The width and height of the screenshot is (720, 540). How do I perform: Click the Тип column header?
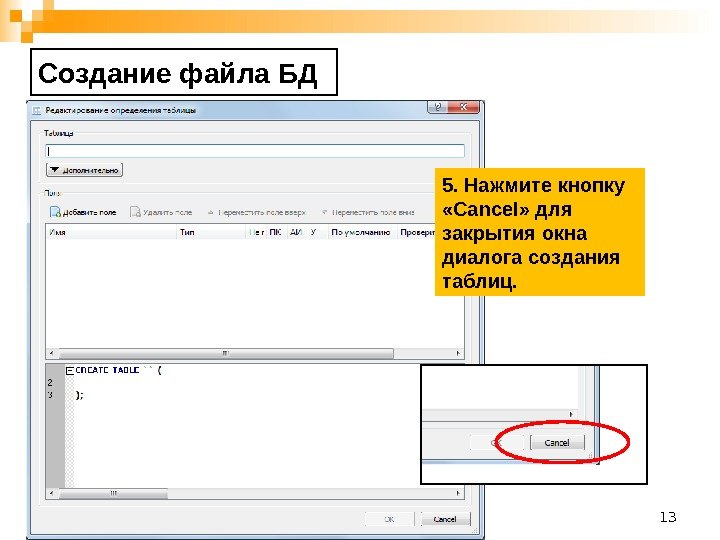tap(211, 232)
